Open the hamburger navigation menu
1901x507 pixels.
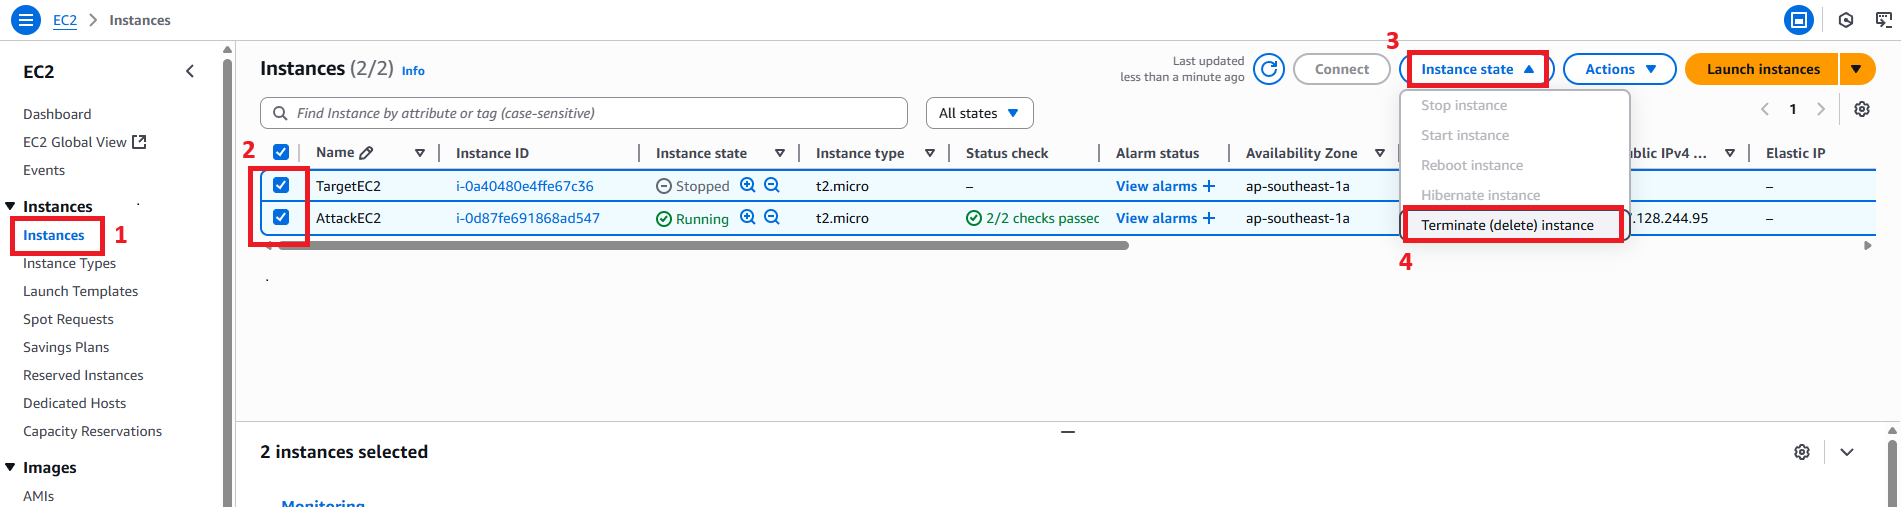pyautogui.click(x=26, y=19)
